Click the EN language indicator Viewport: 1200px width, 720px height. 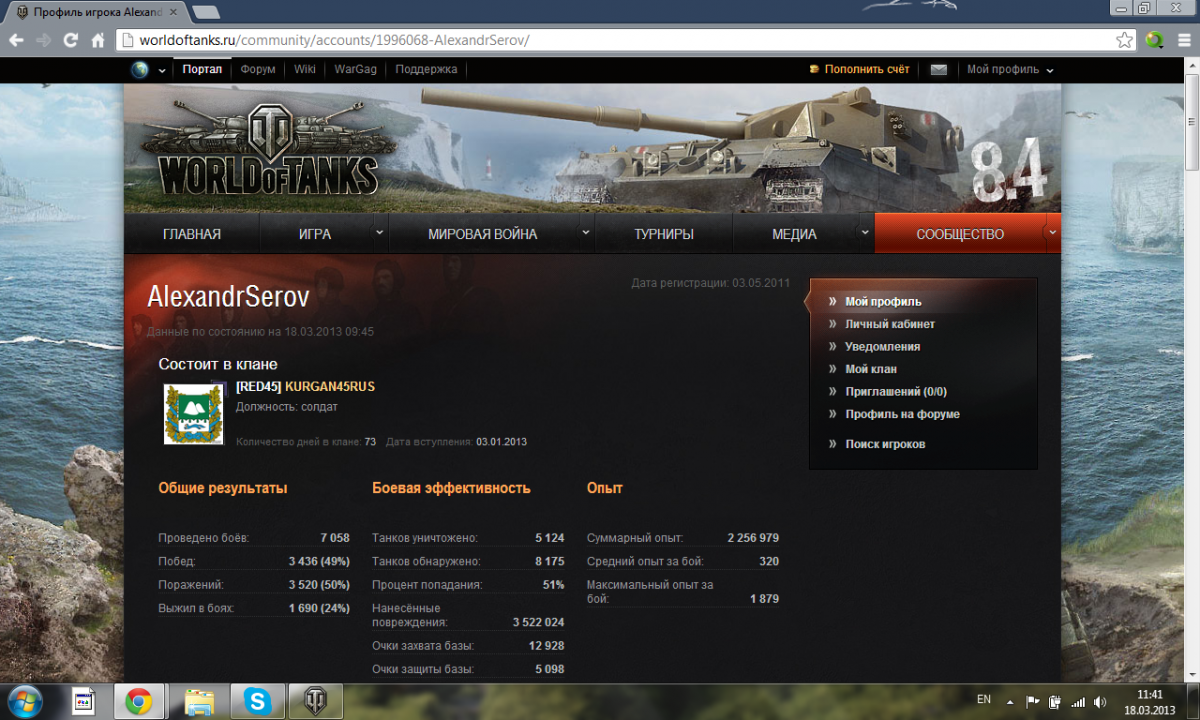(984, 699)
